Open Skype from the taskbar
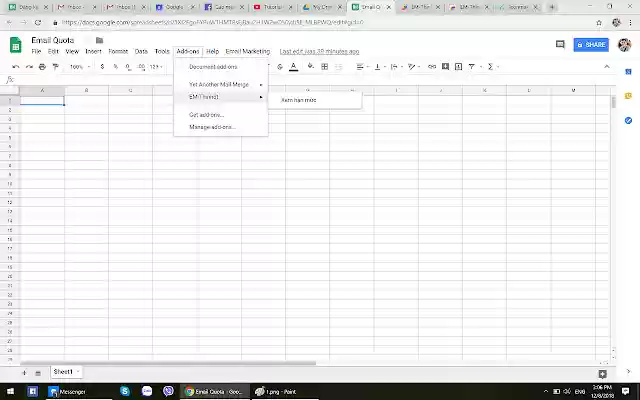The width and height of the screenshot is (640, 400). 125,391
